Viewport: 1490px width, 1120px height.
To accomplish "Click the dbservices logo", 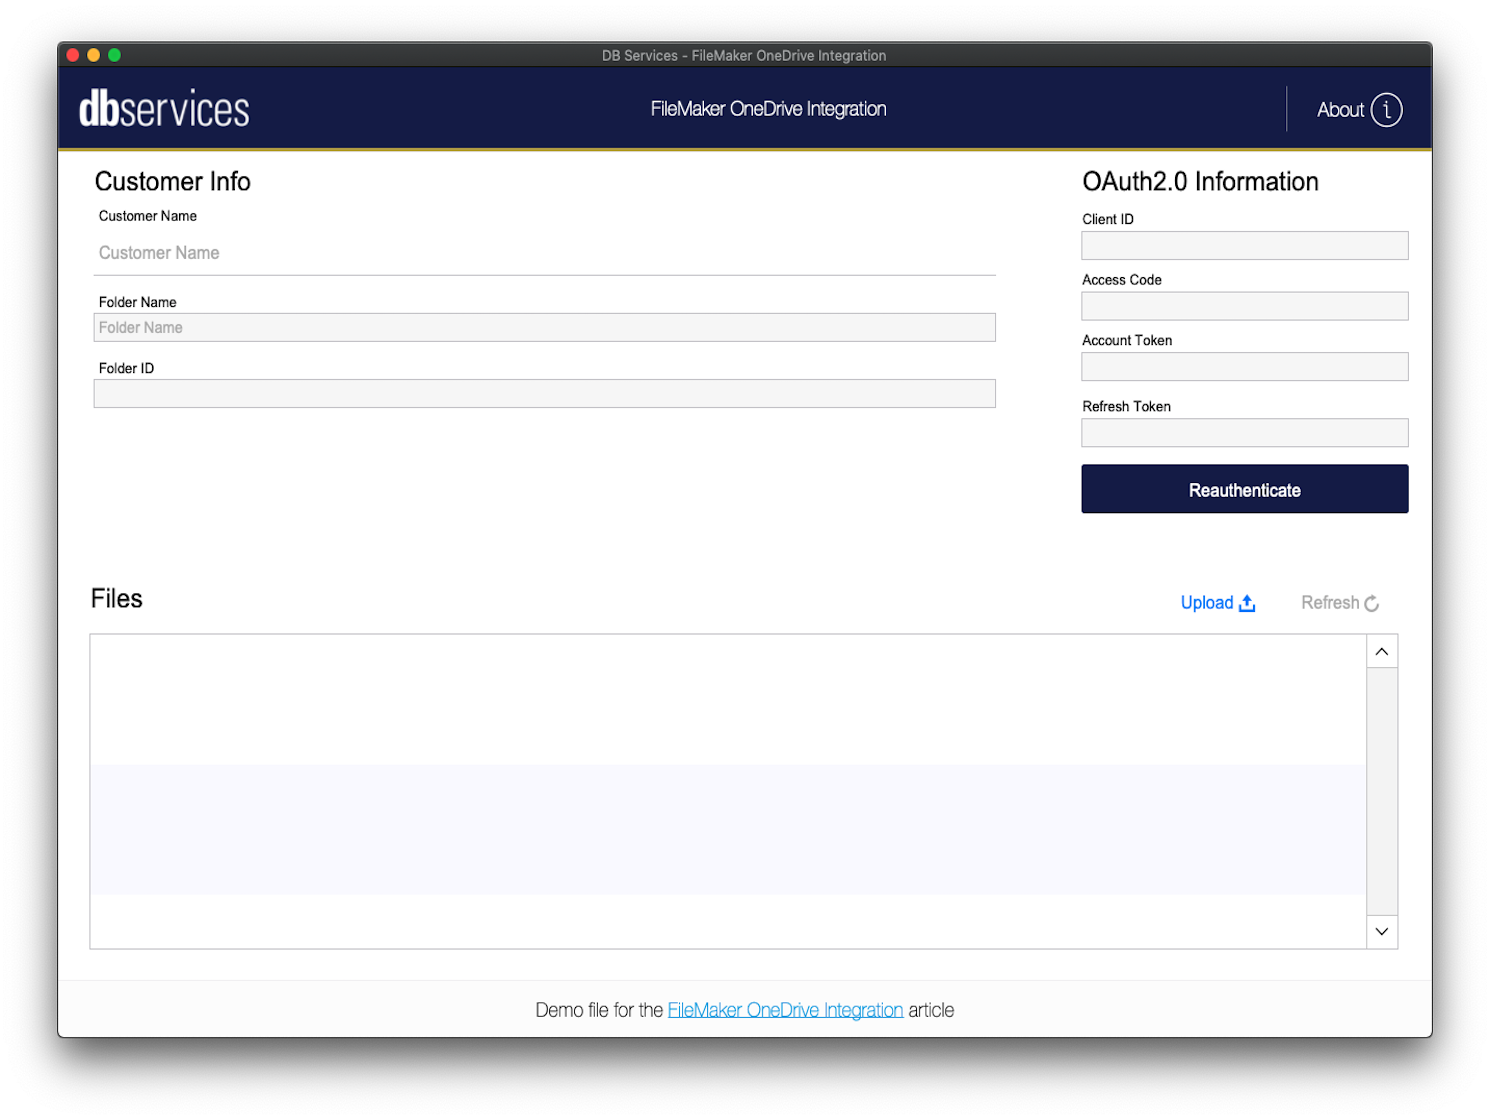I will [164, 109].
